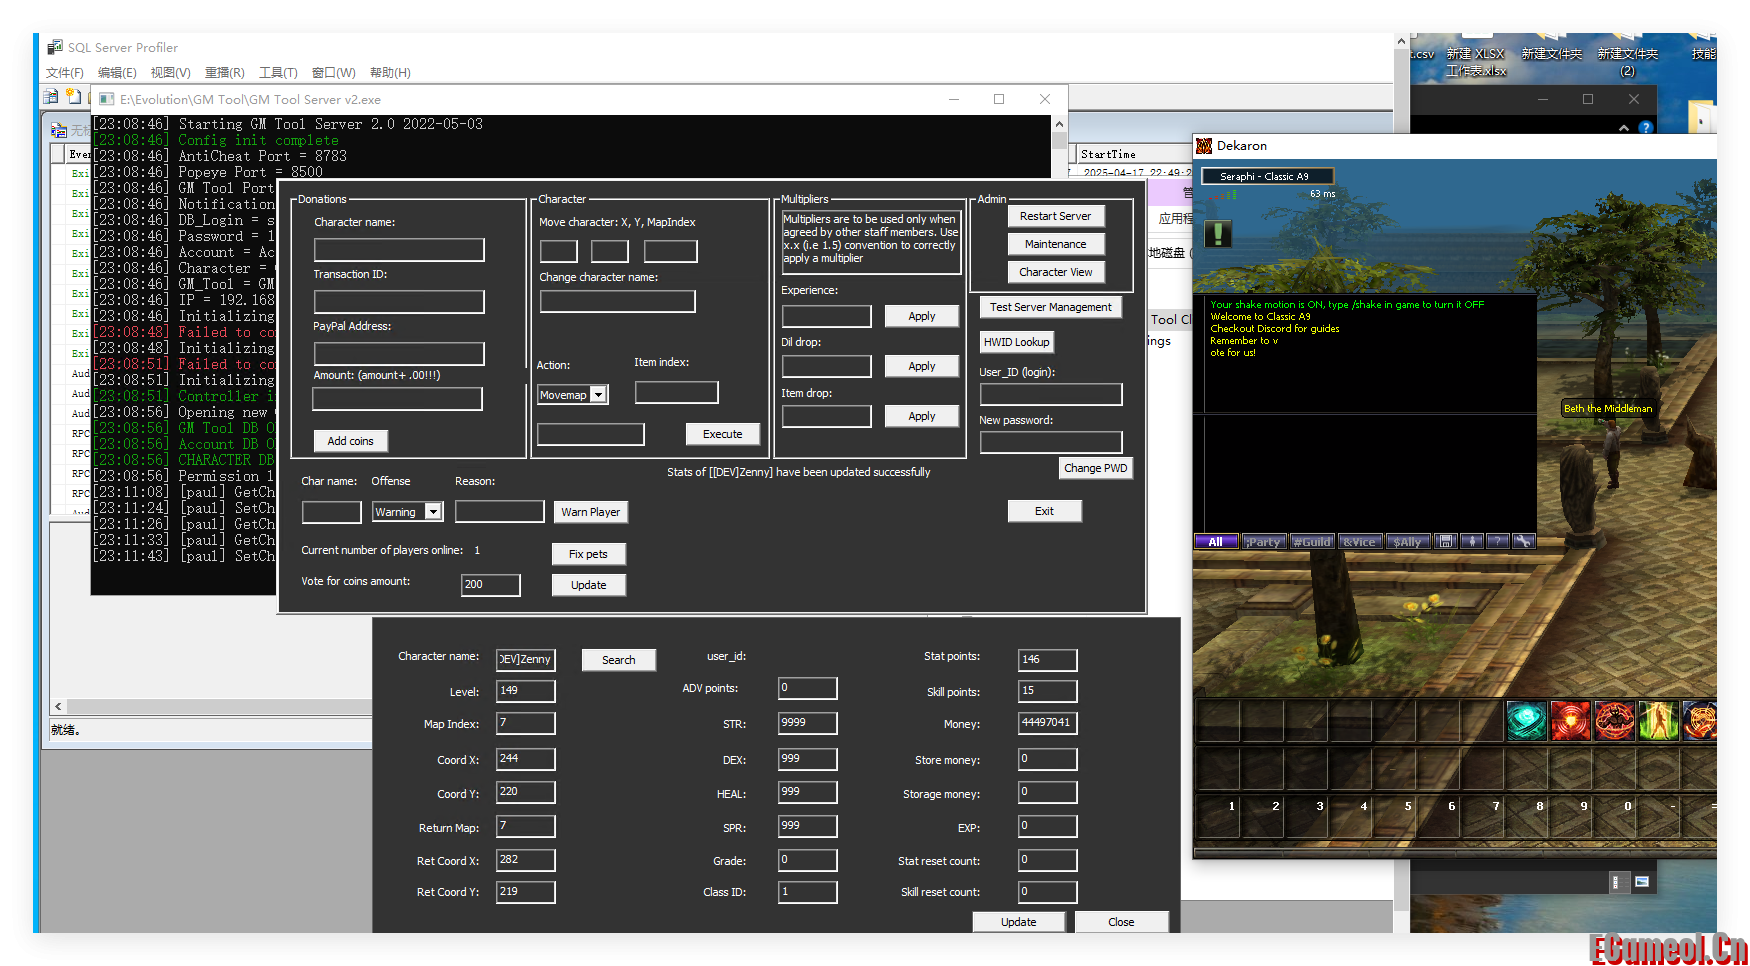Open the Offense Warning dropdown
1750x966 pixels.
click(x=433, y=512)
